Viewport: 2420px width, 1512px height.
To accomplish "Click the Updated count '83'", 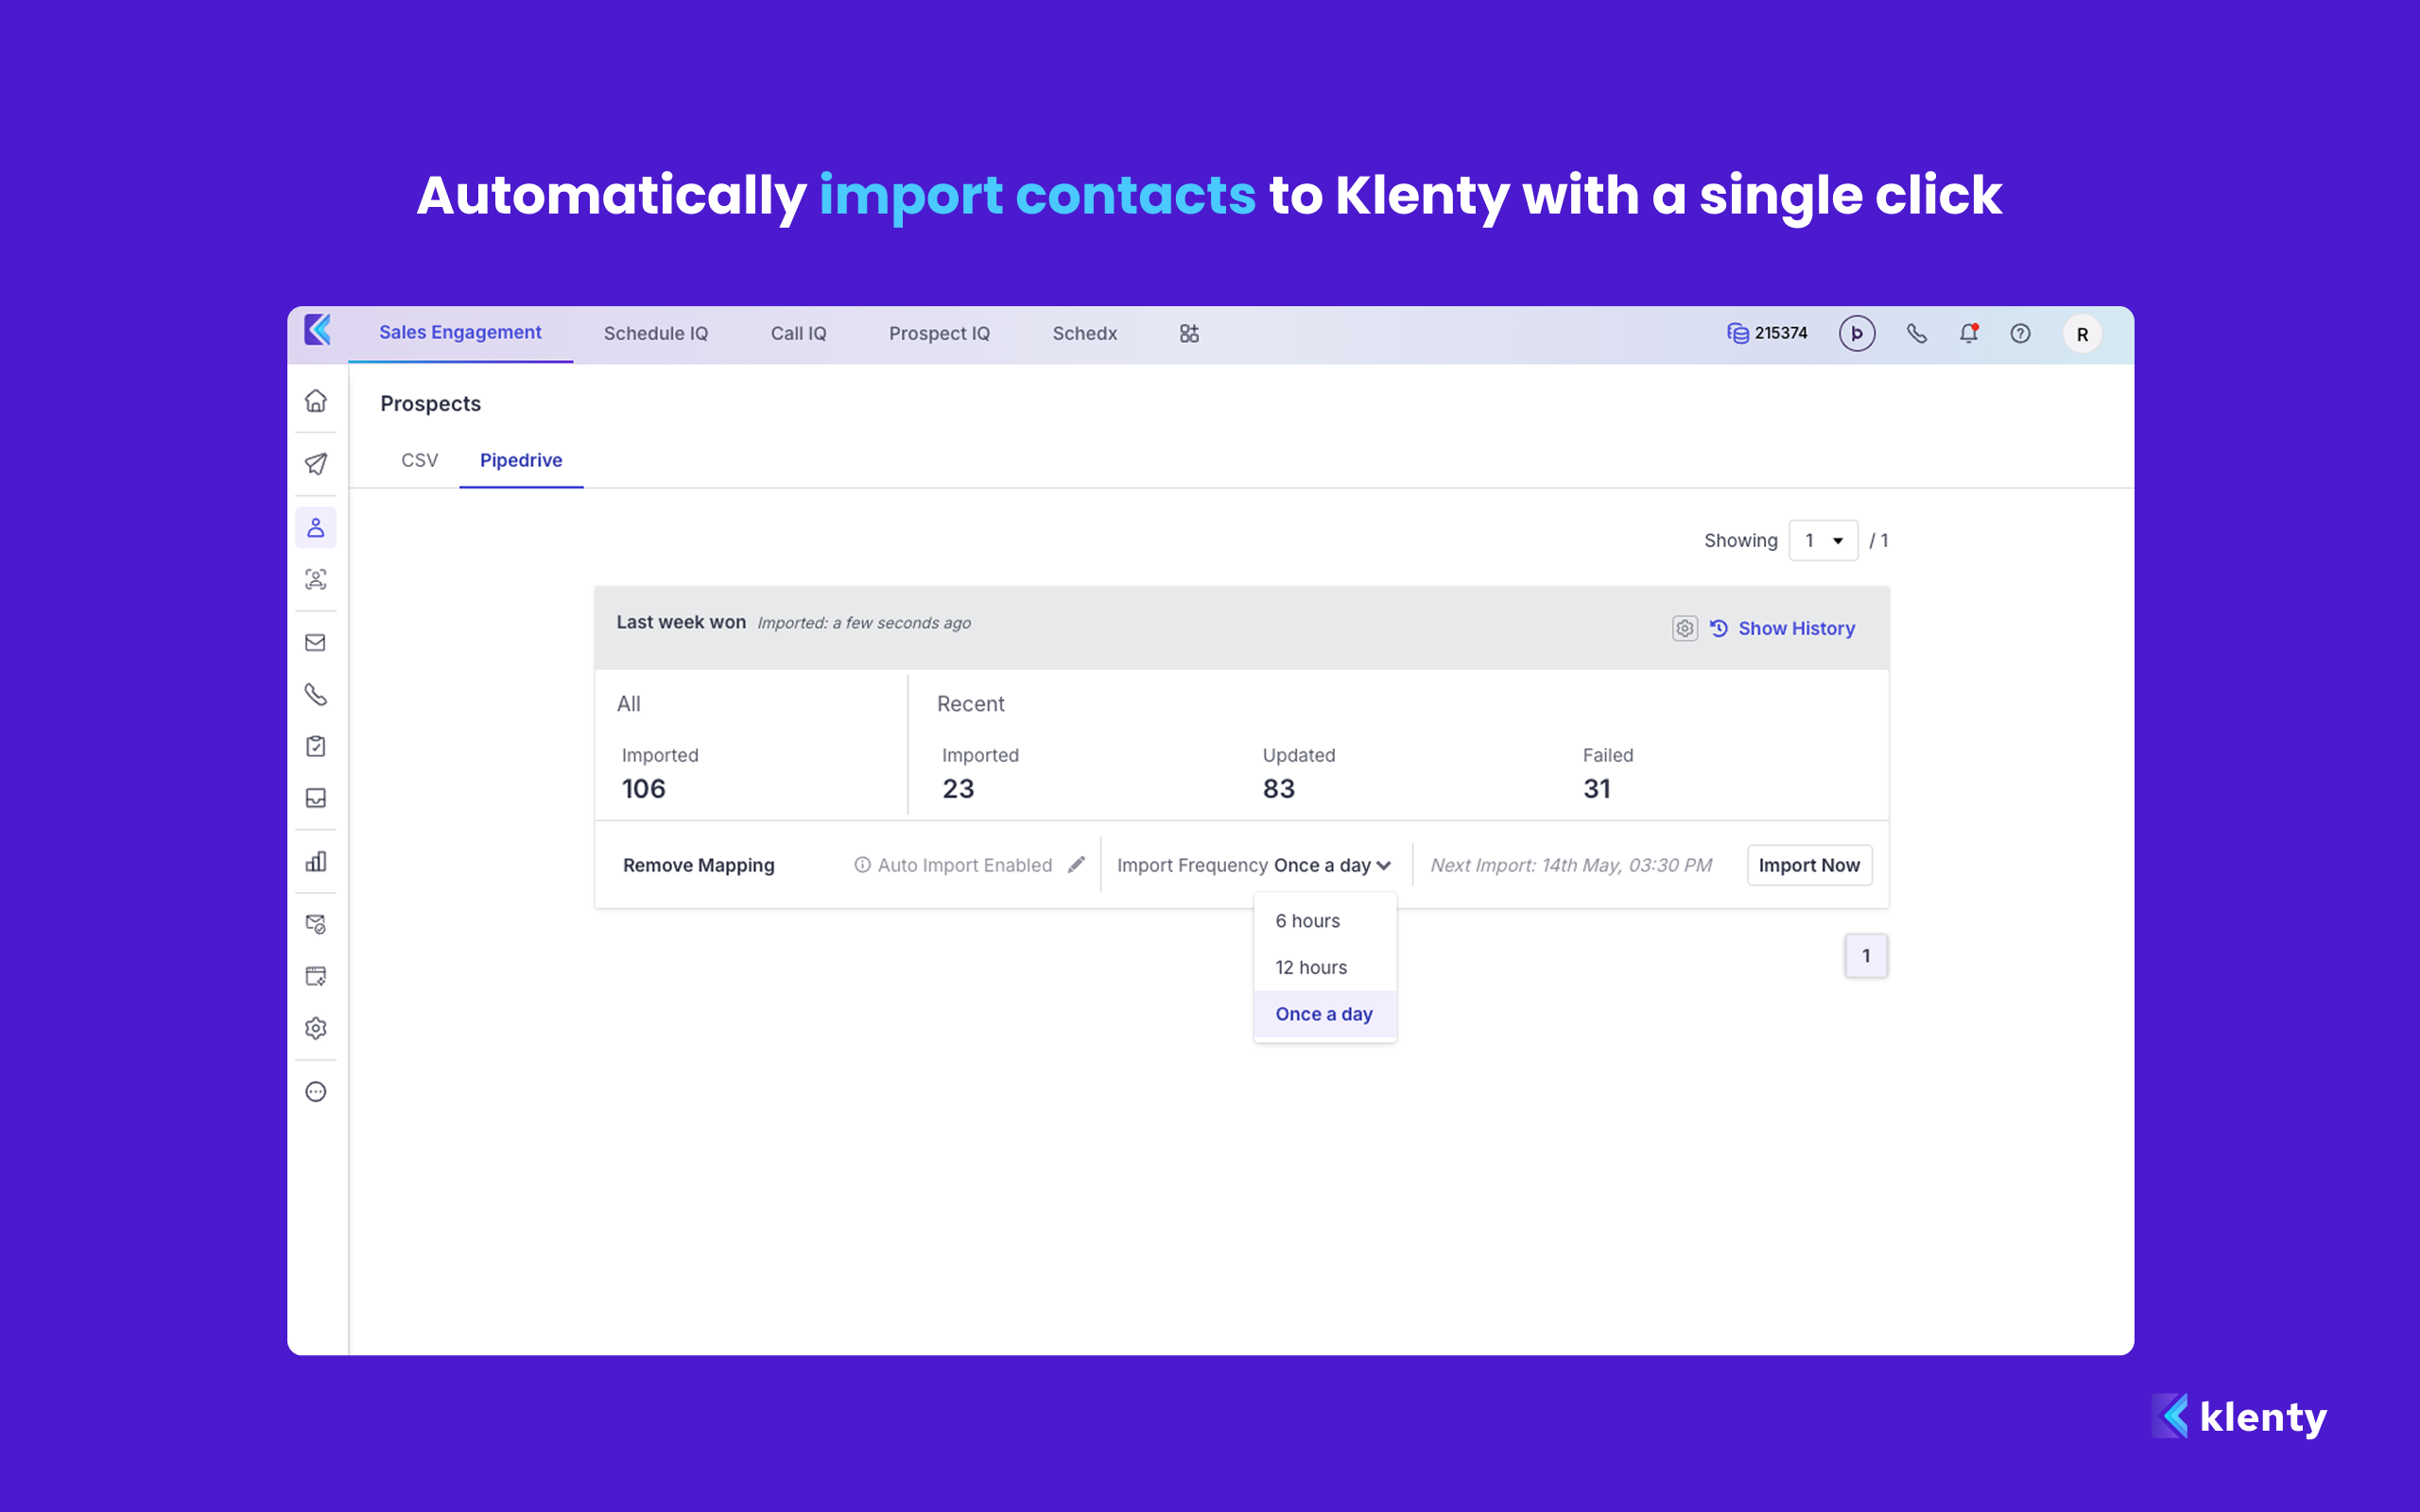I will pyautogui.click(x=1278, y=789).
